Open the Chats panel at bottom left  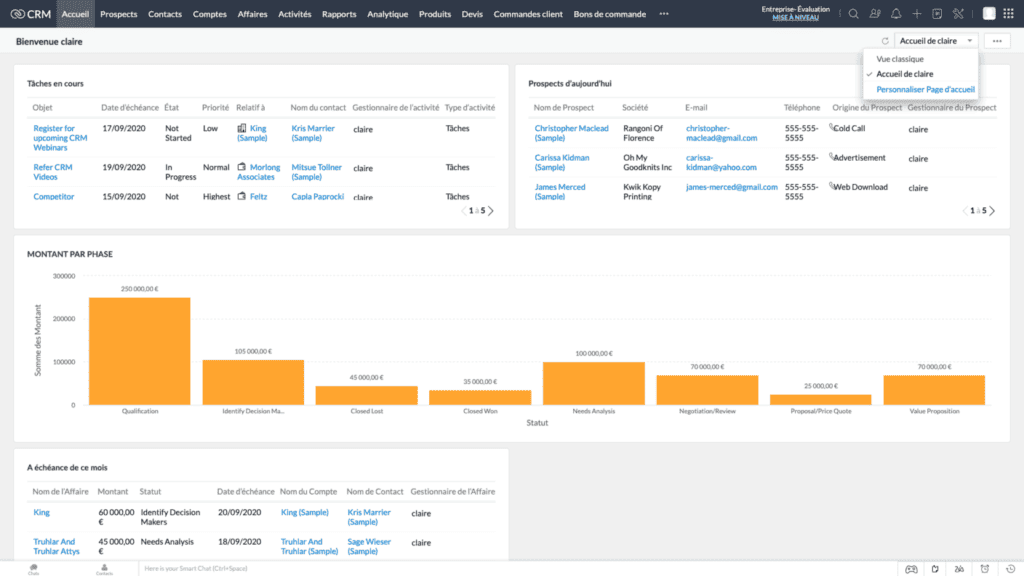31,567
